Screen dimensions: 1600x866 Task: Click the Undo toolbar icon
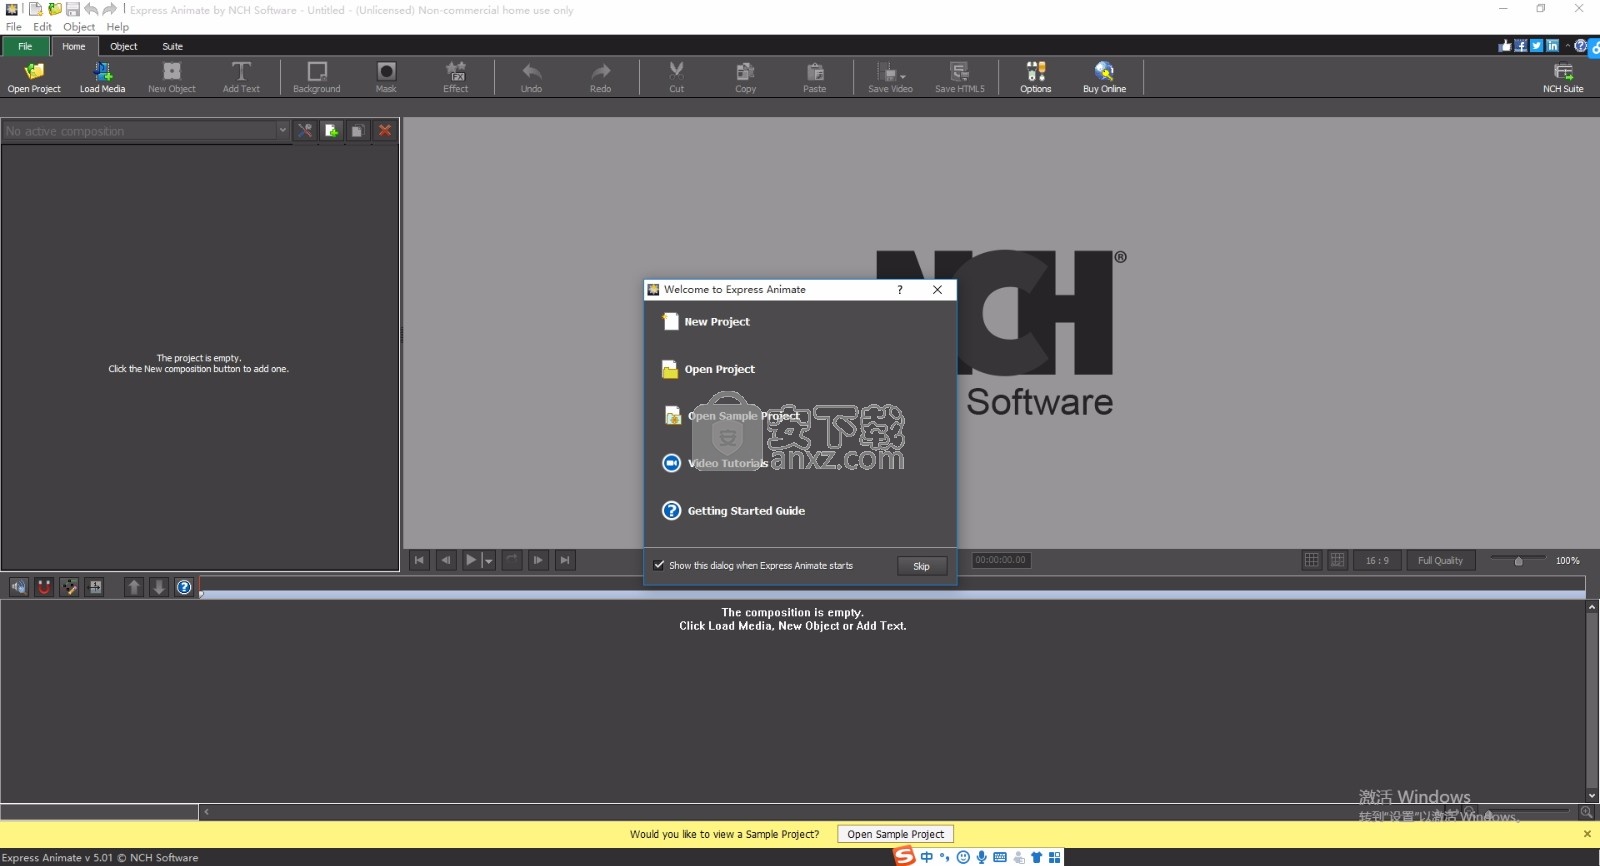point(531,77)
